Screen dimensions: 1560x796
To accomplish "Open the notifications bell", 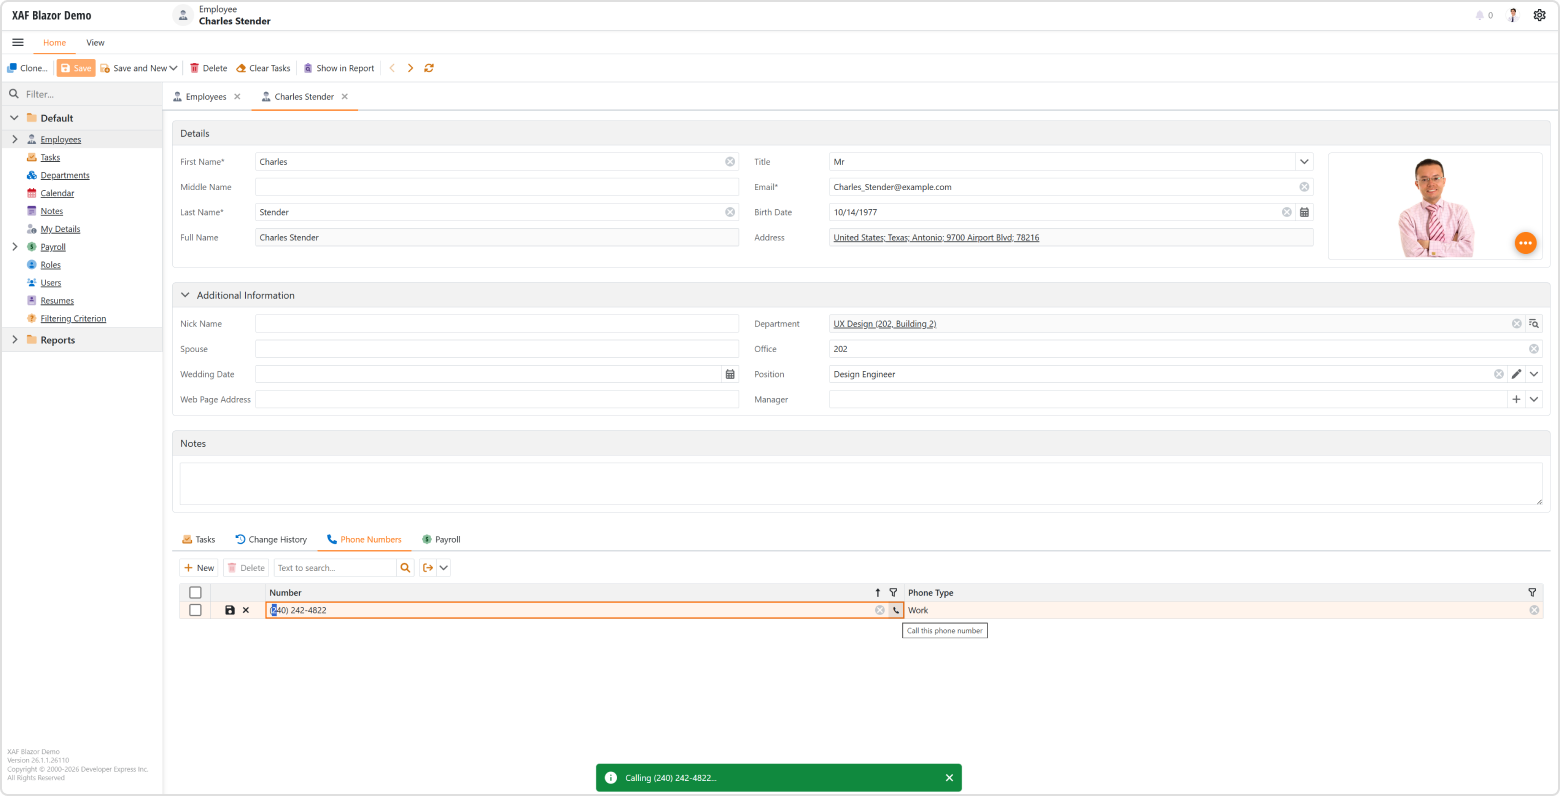I will (x=1480, y=15).
